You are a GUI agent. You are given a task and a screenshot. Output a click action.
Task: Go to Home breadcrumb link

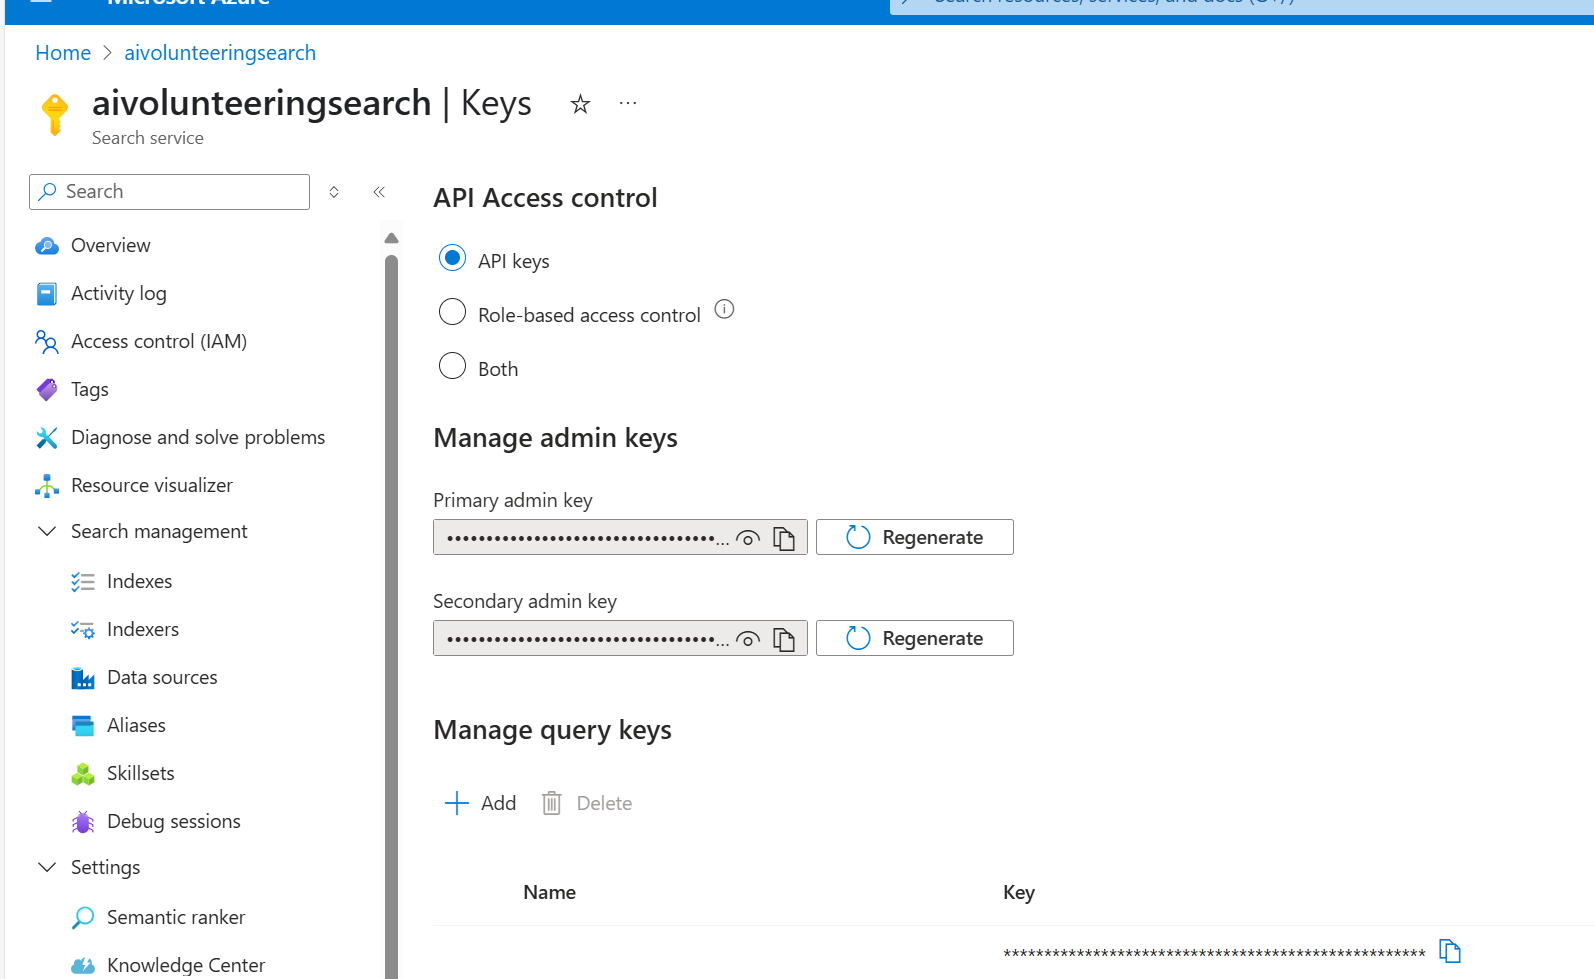tap(63, 53)
